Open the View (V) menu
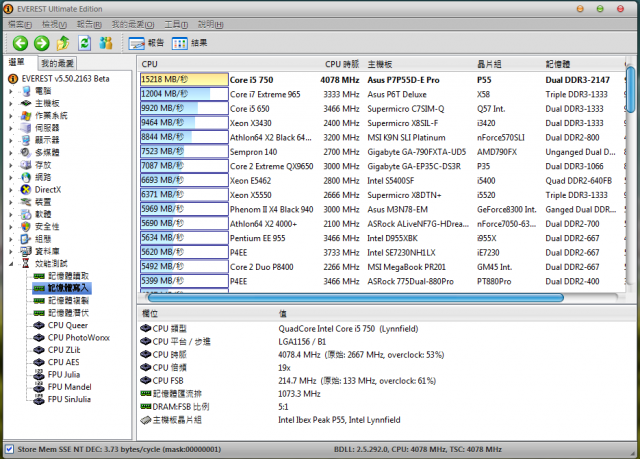Image resolution: width=640 pixels, height=459 pixels. tap(54, 24)
